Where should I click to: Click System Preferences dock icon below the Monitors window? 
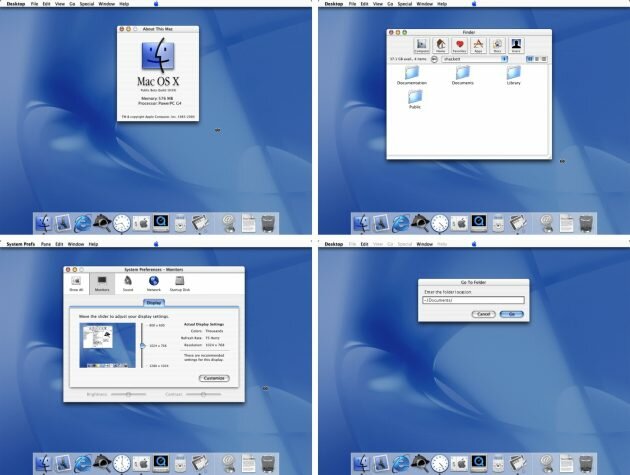point(141,464)
